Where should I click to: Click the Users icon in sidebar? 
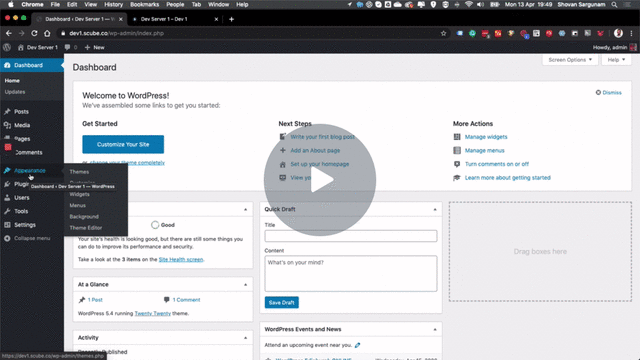[x=7, y=198]
